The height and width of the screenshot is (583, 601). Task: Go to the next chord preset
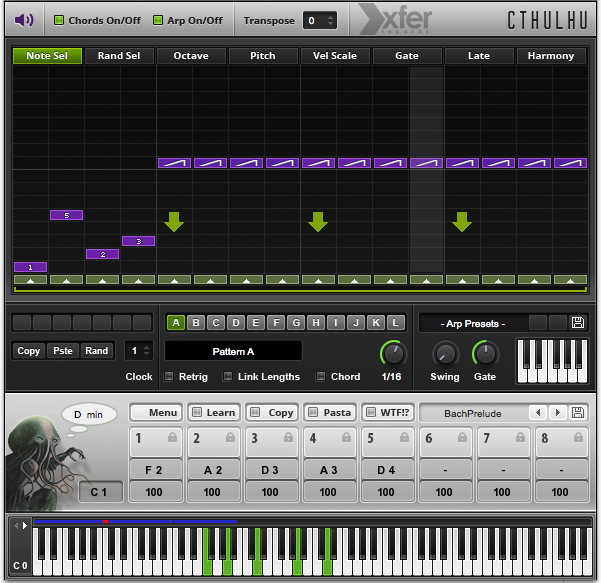coord(558,413)
